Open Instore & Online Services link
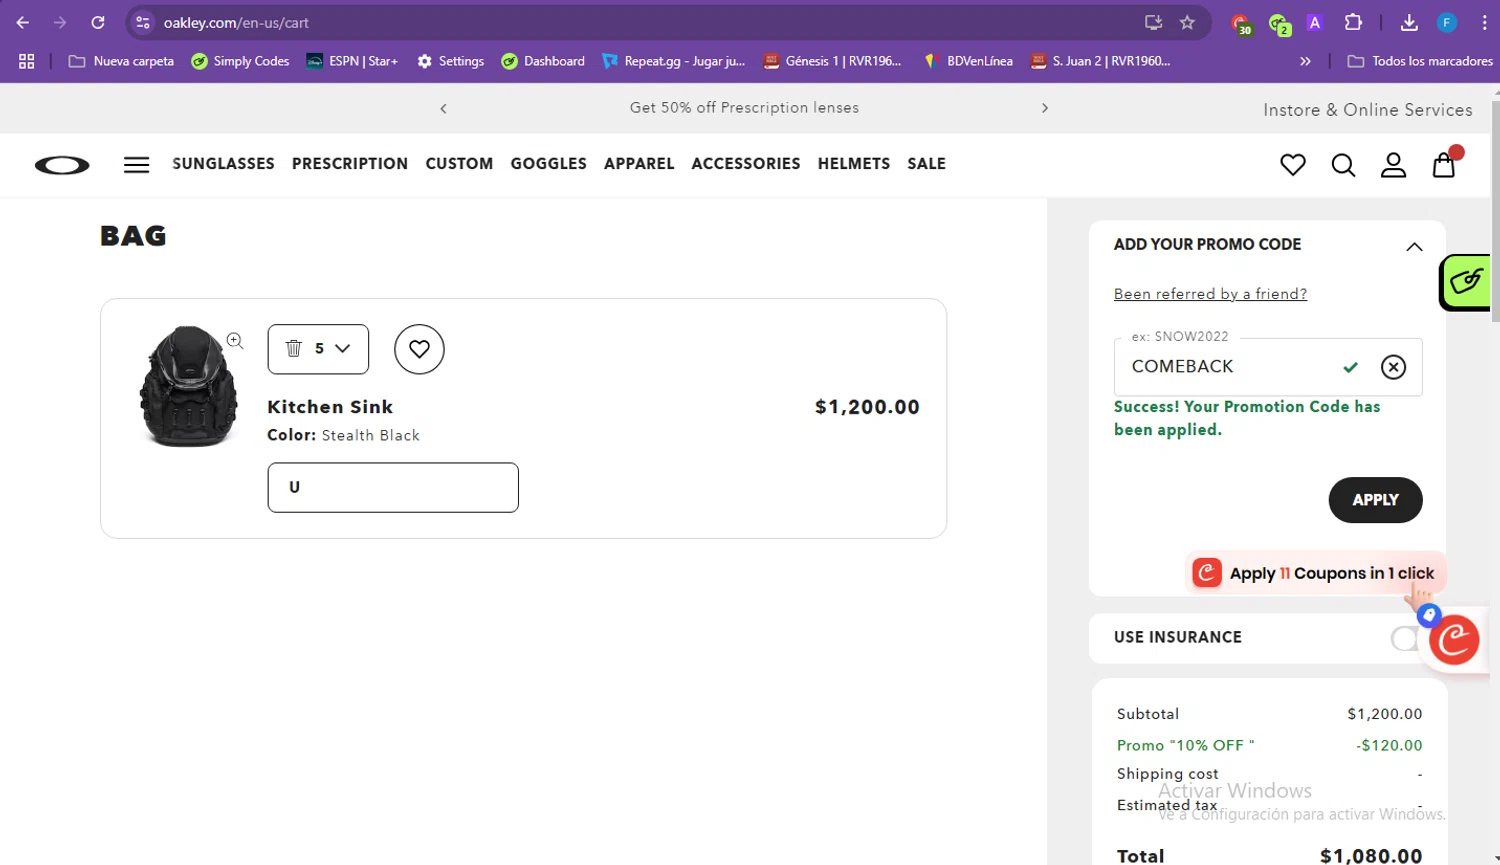The image size is (1500, 865). coord(1367,110)
